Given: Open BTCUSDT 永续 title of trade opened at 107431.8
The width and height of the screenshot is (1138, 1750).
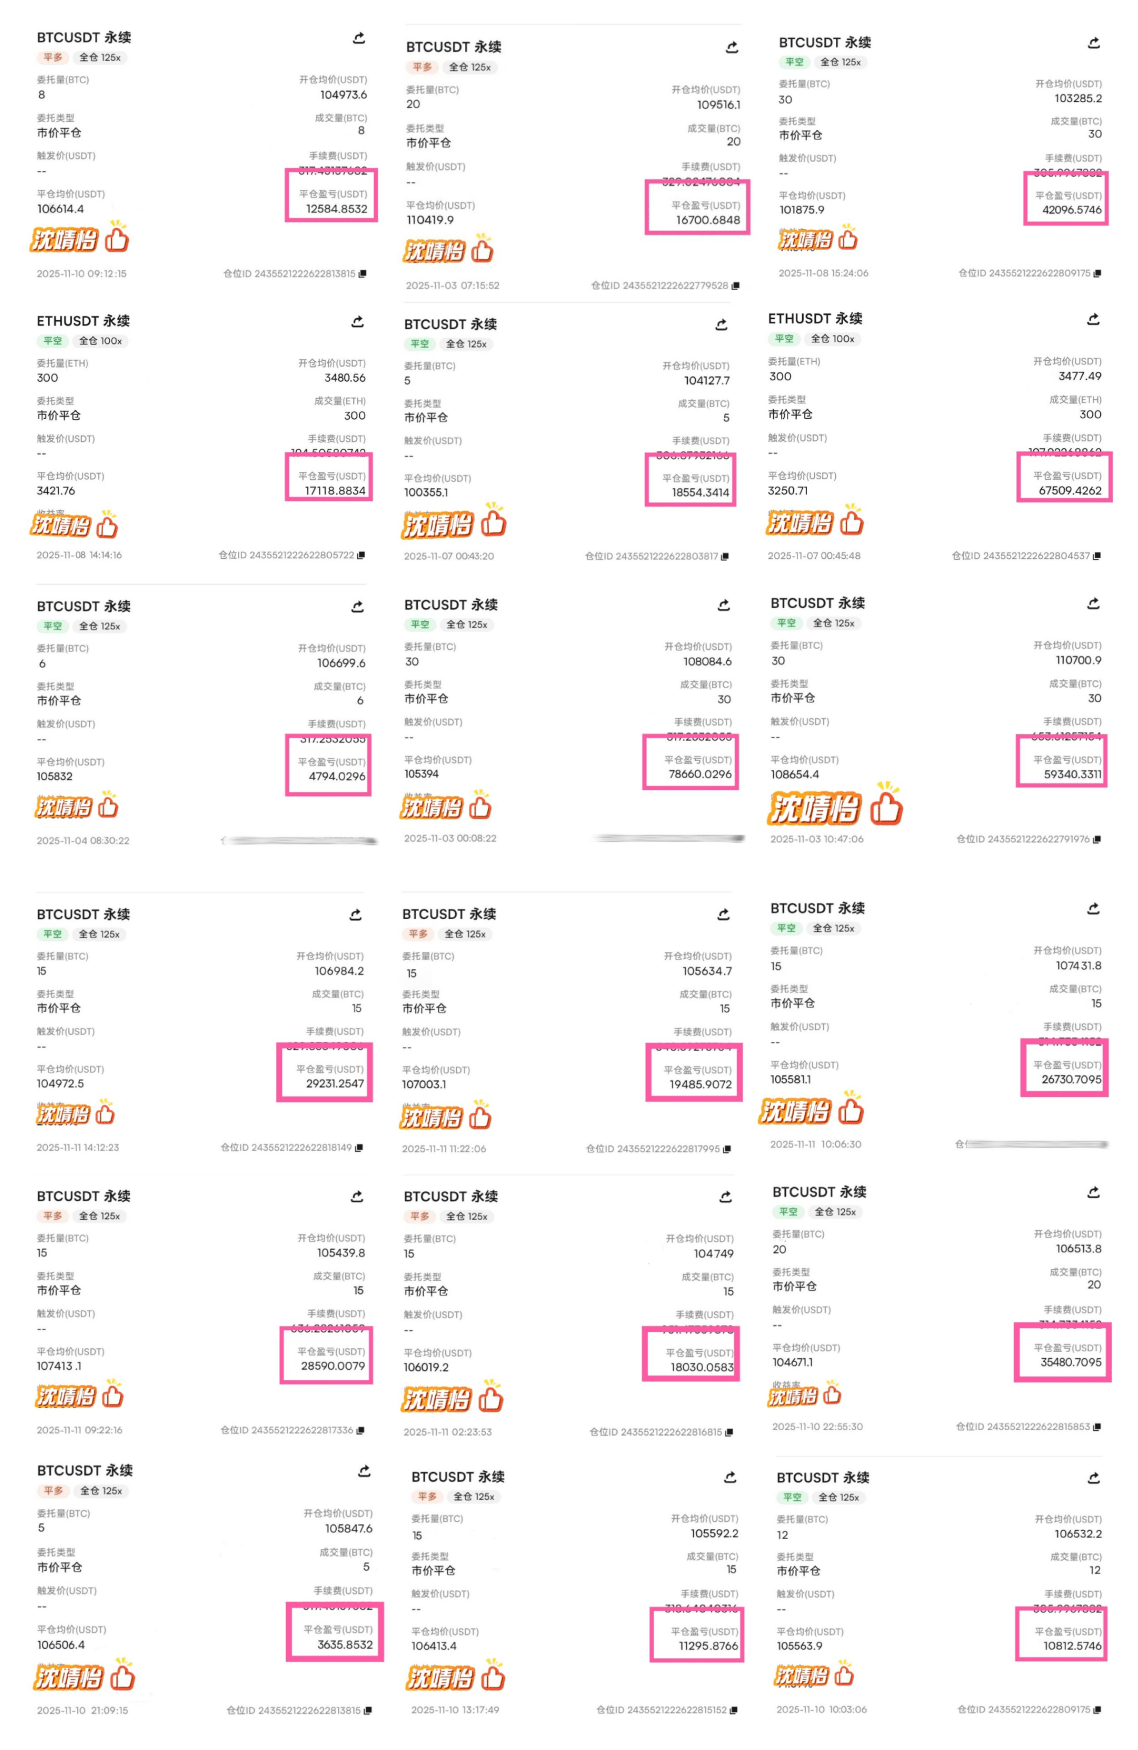Looking at the screenshot, I should (x=817, y=908).
